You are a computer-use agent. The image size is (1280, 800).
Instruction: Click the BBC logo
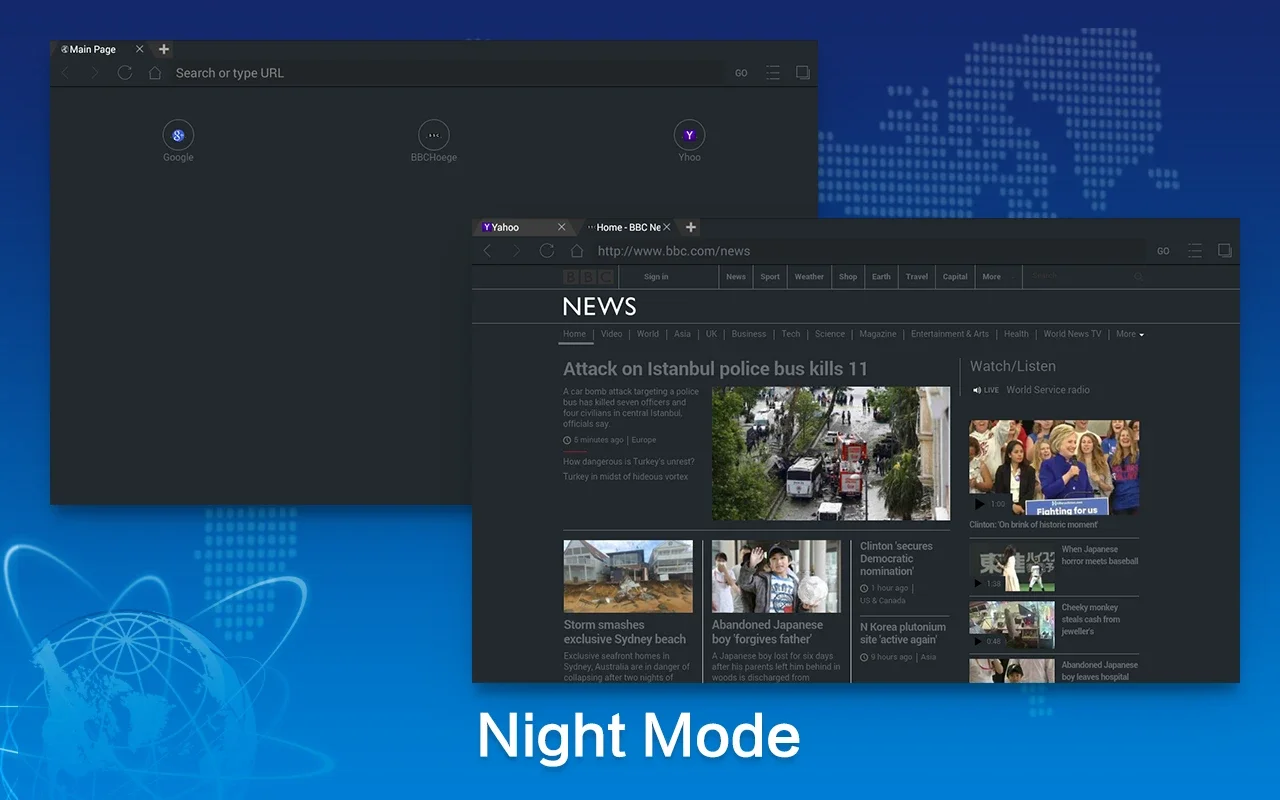coord(588,277)
